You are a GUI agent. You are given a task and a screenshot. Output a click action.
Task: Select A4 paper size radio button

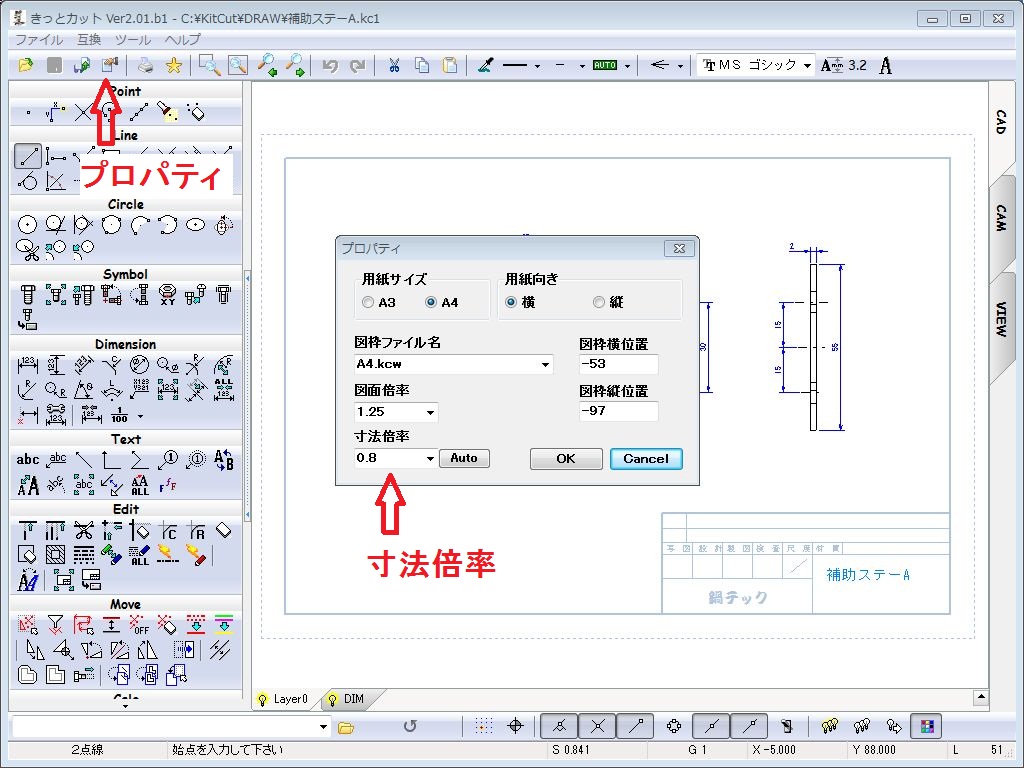[431, 302]
